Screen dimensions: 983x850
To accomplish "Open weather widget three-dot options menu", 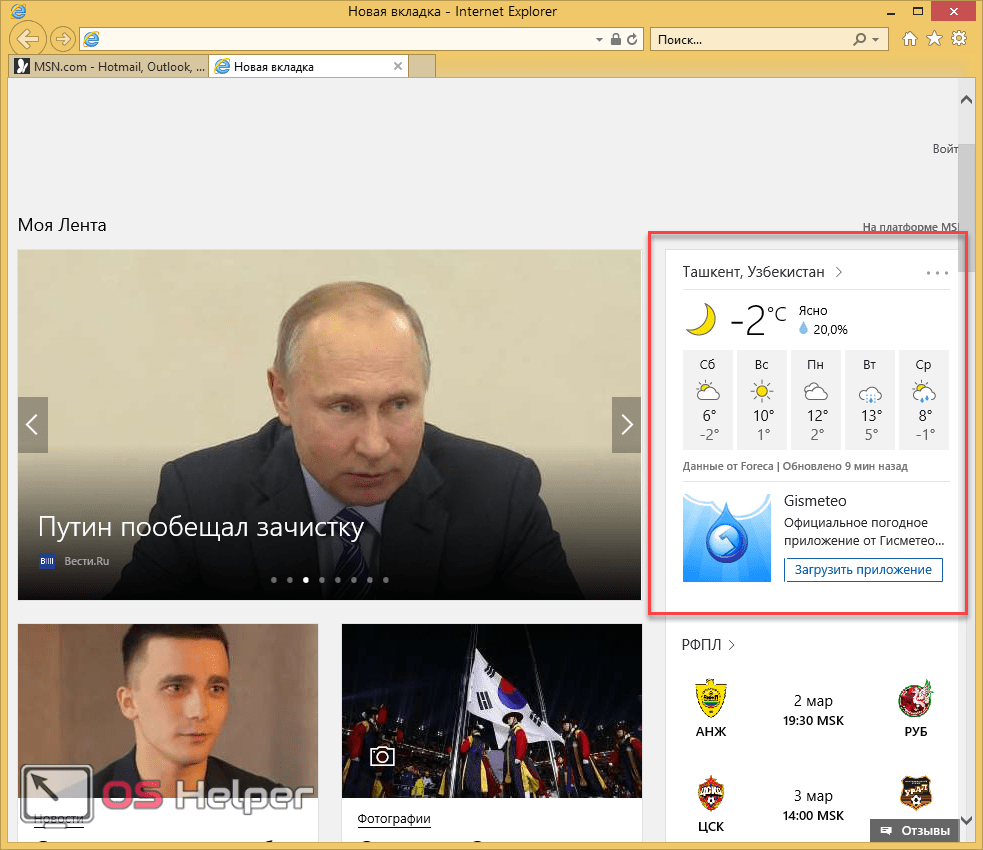I will point(937,272).
